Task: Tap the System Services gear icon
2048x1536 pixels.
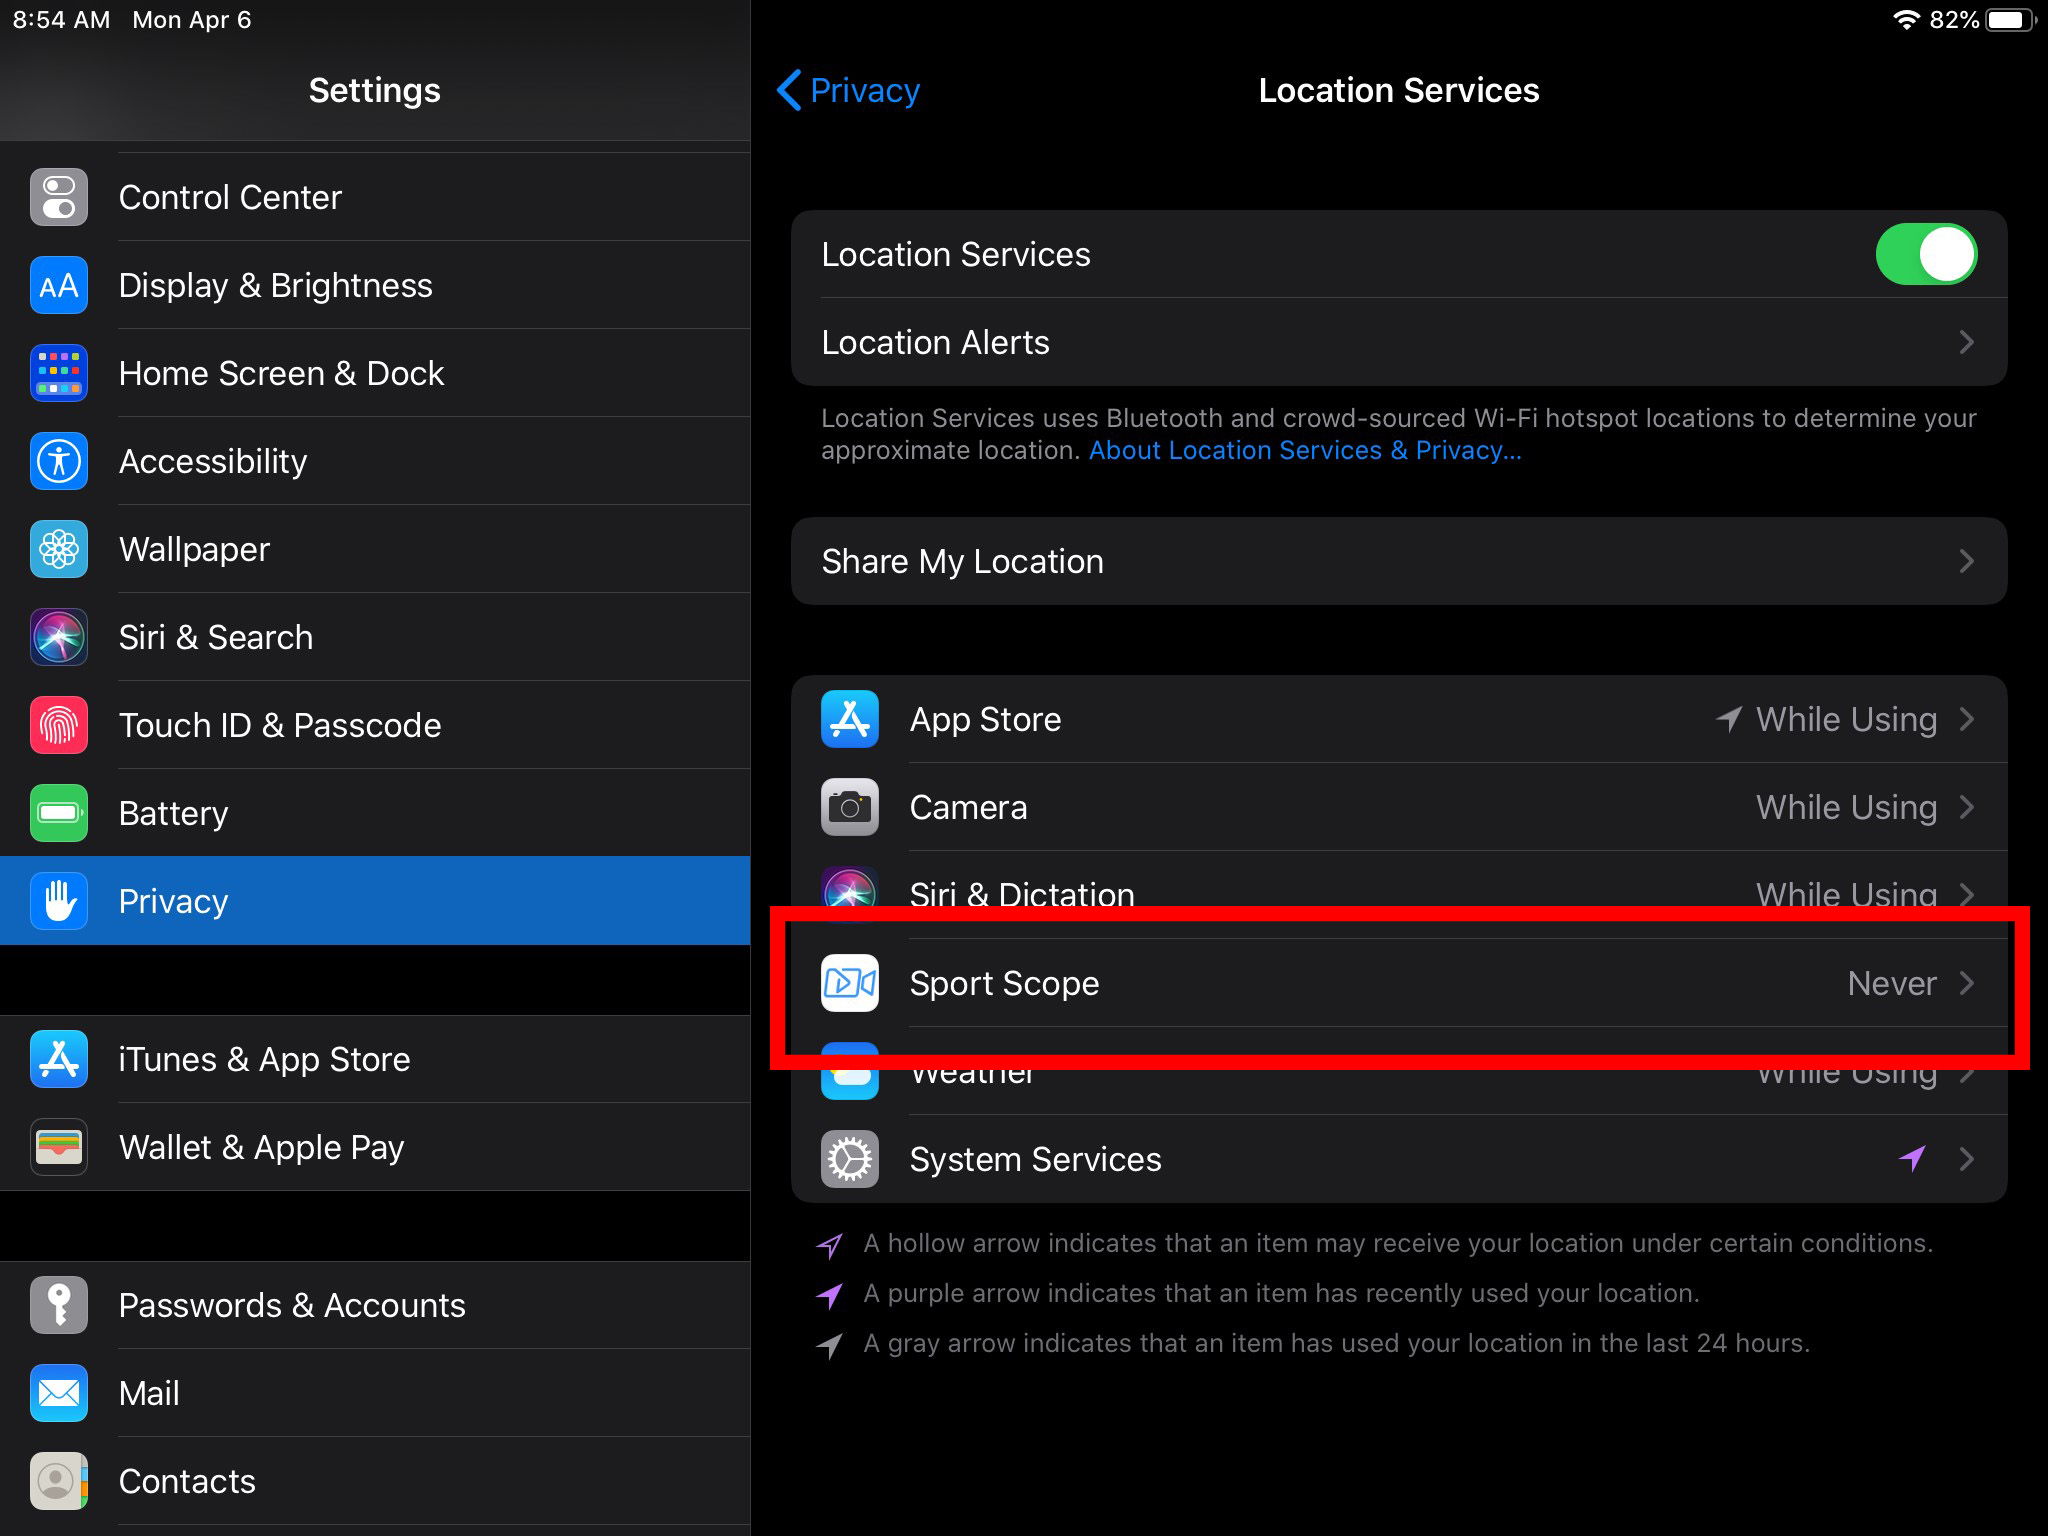Action: 850,1159
